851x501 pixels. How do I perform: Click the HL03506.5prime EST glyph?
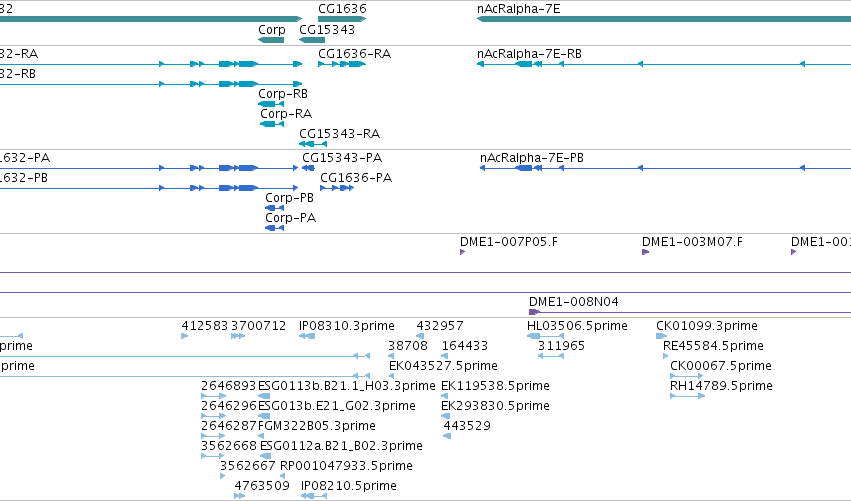coord(545,336)
